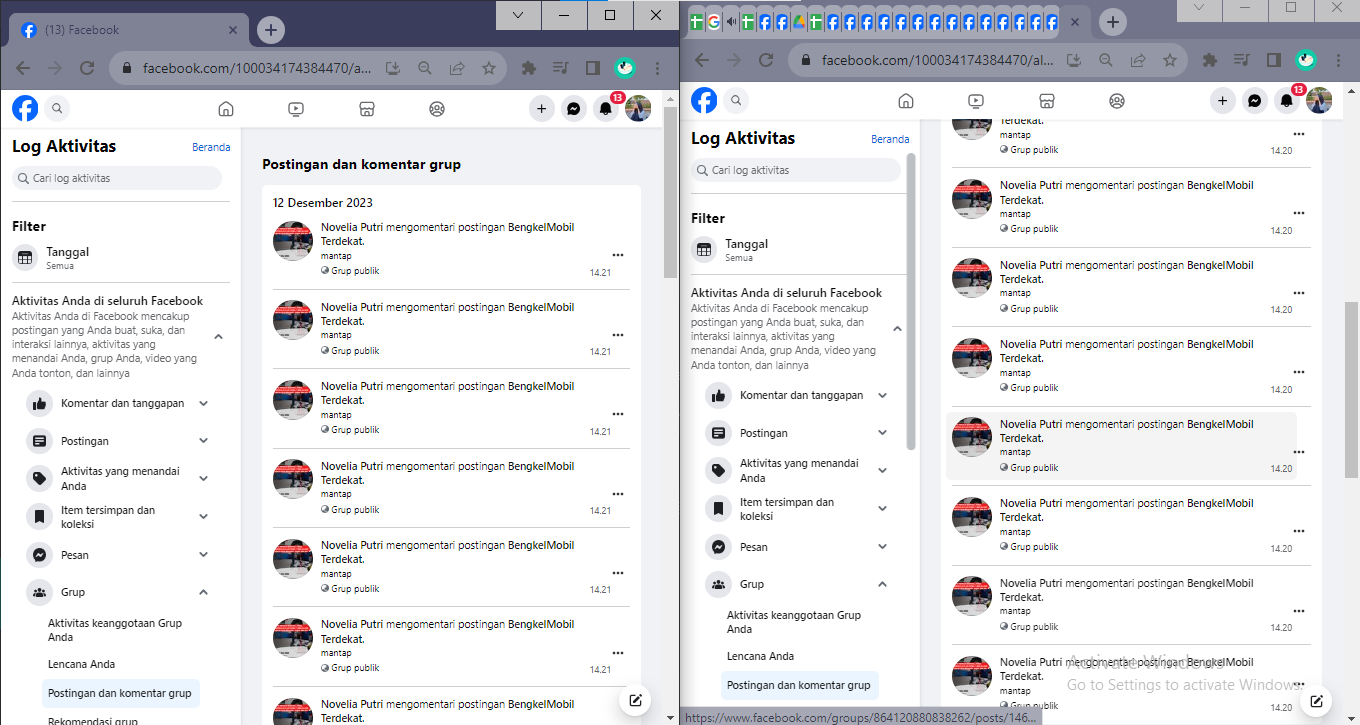The width and height of the screenshot is (1360, 725).
Task: Open new message compose icon in left window
Action: coord(635,700)
